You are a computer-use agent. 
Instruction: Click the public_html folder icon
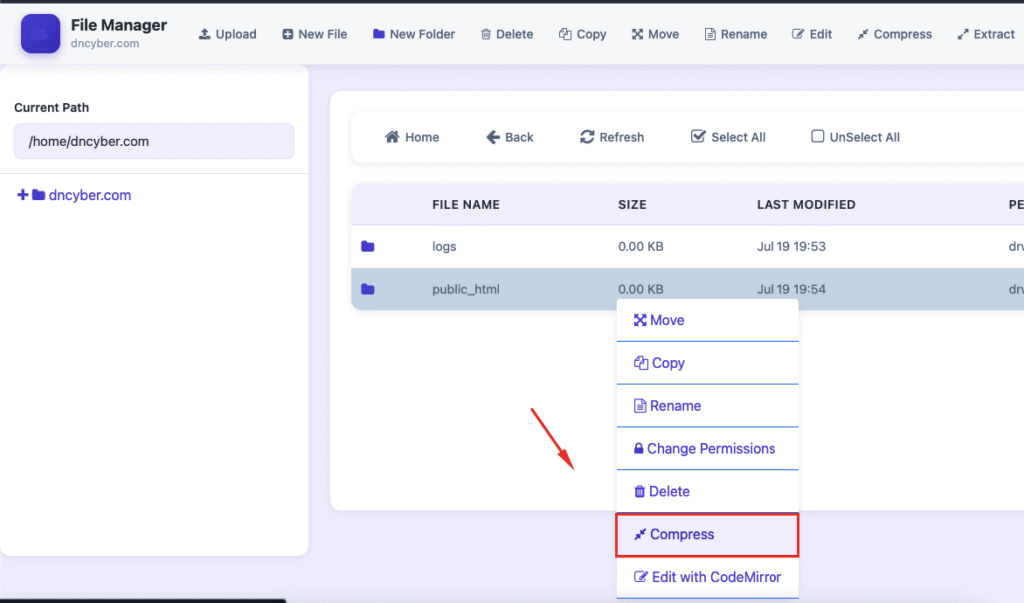click(368, 289)
